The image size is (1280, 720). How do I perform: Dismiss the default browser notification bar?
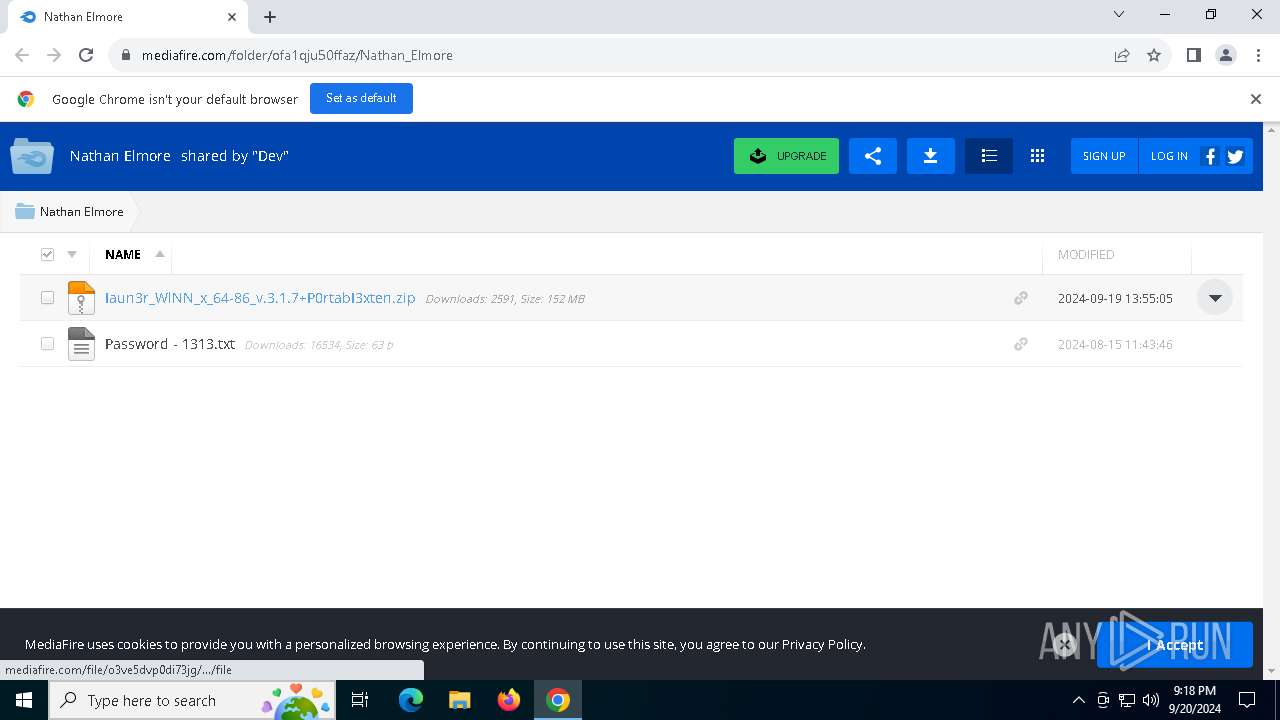pos(1255,99)
